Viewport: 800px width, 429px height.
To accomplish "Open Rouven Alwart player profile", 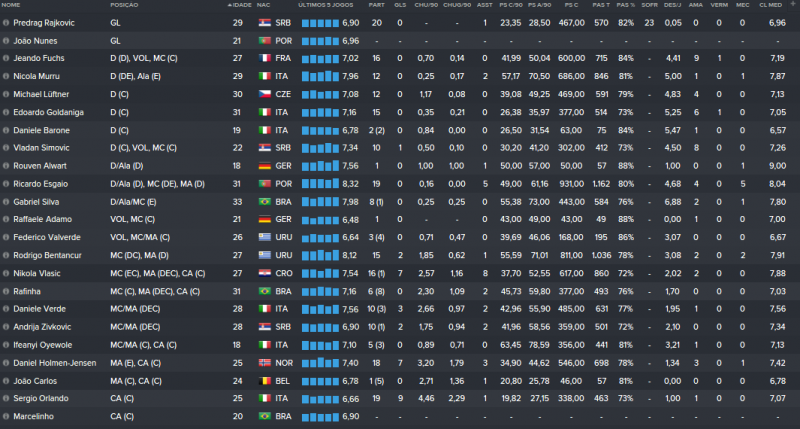I will (42, 165).
